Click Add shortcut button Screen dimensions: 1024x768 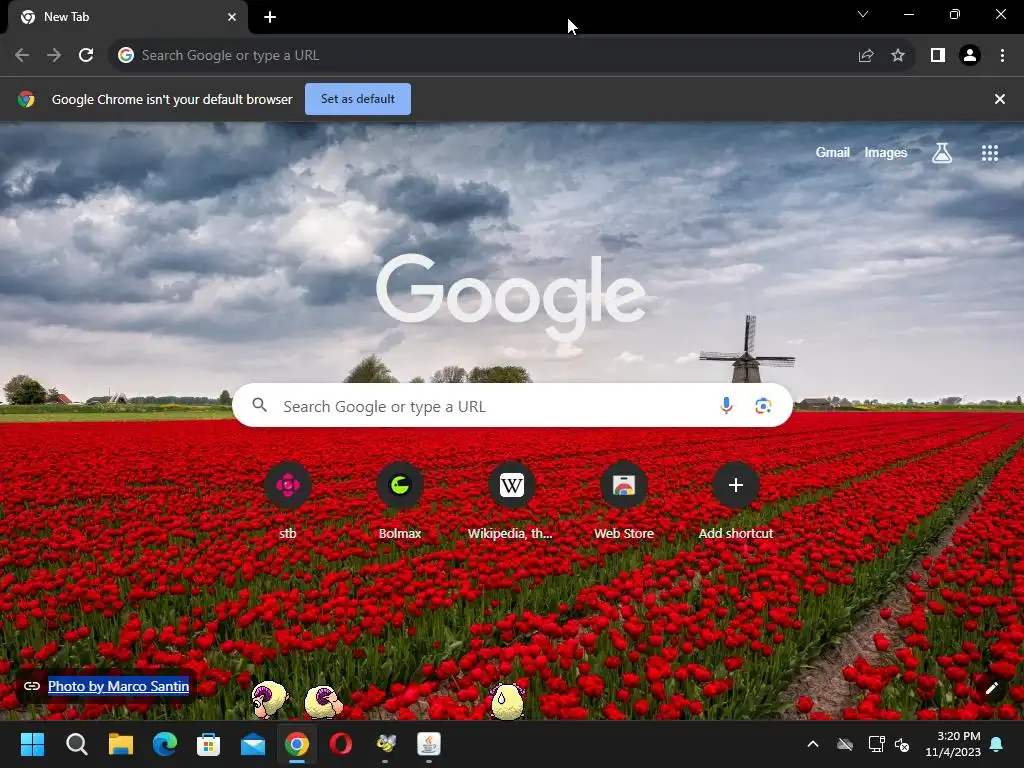[735, 502]
